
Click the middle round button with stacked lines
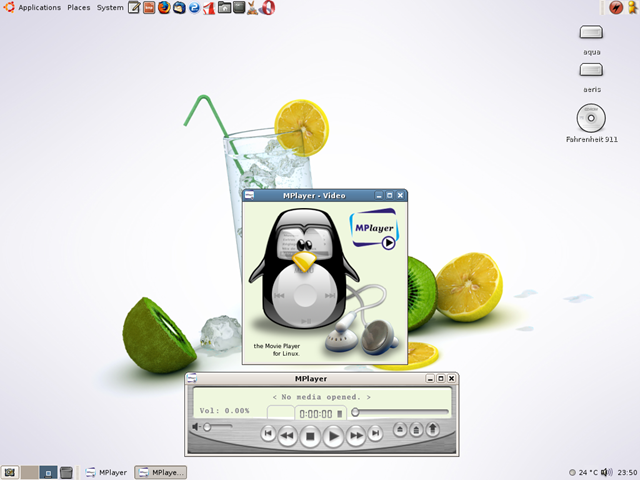[416, 430]
